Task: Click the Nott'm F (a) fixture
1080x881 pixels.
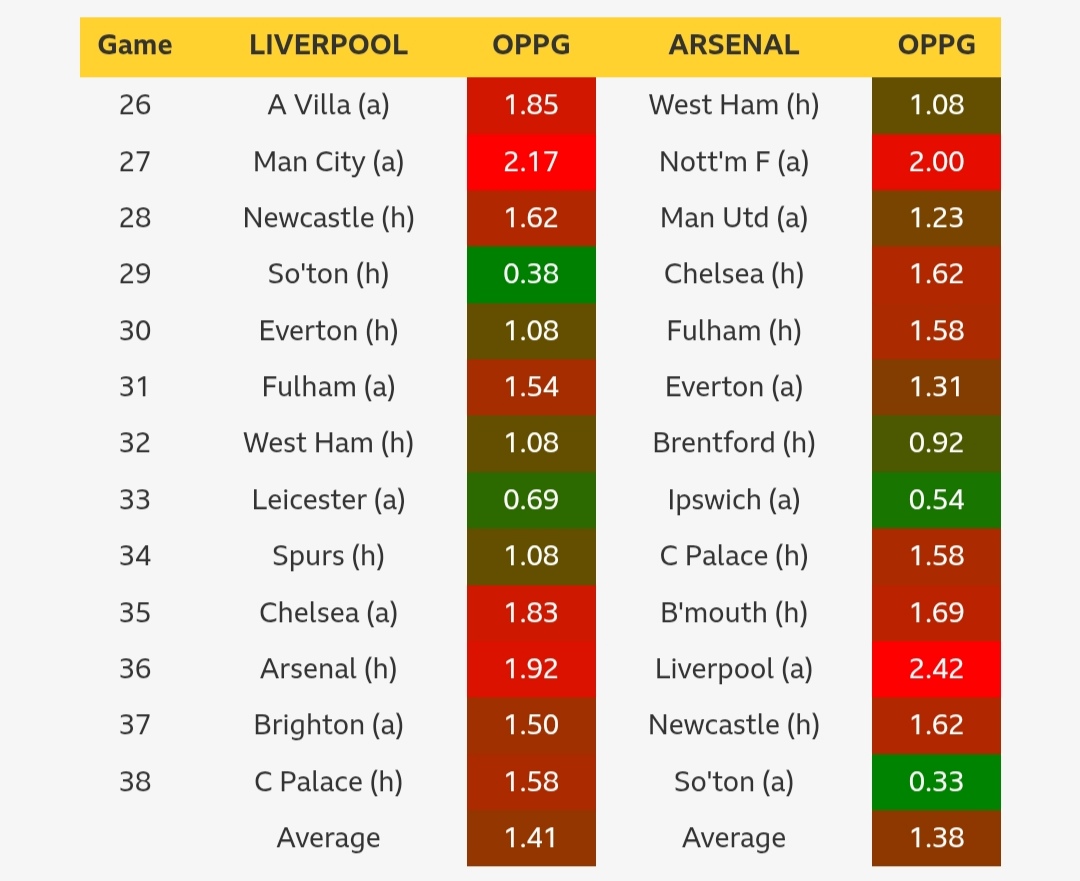Action: point(734,162)
